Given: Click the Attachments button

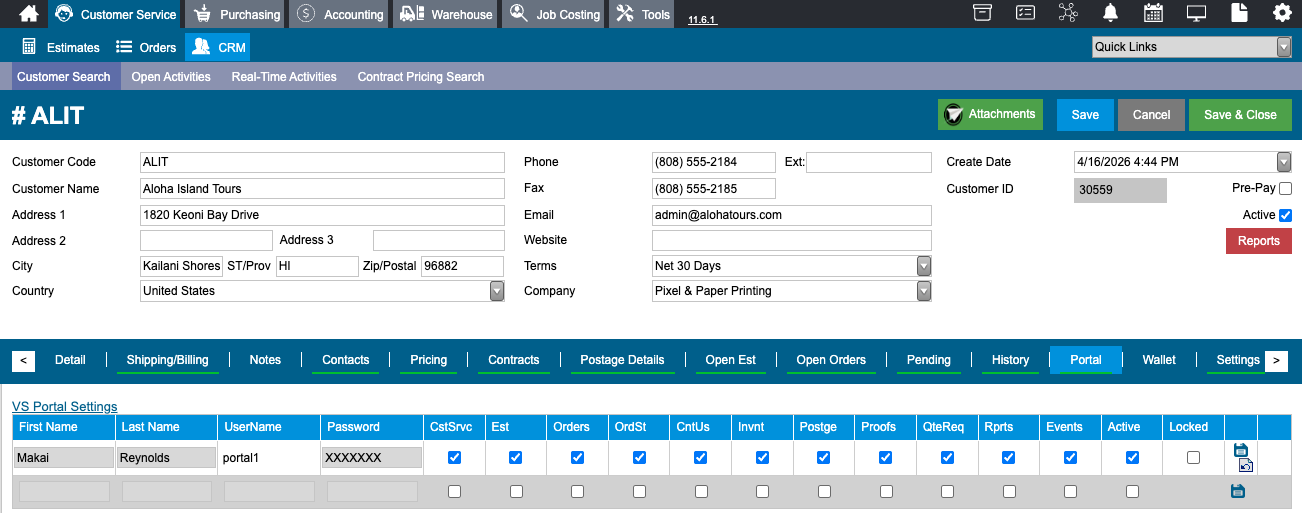Looking at the screenshot, I should [x=990, y=115].
